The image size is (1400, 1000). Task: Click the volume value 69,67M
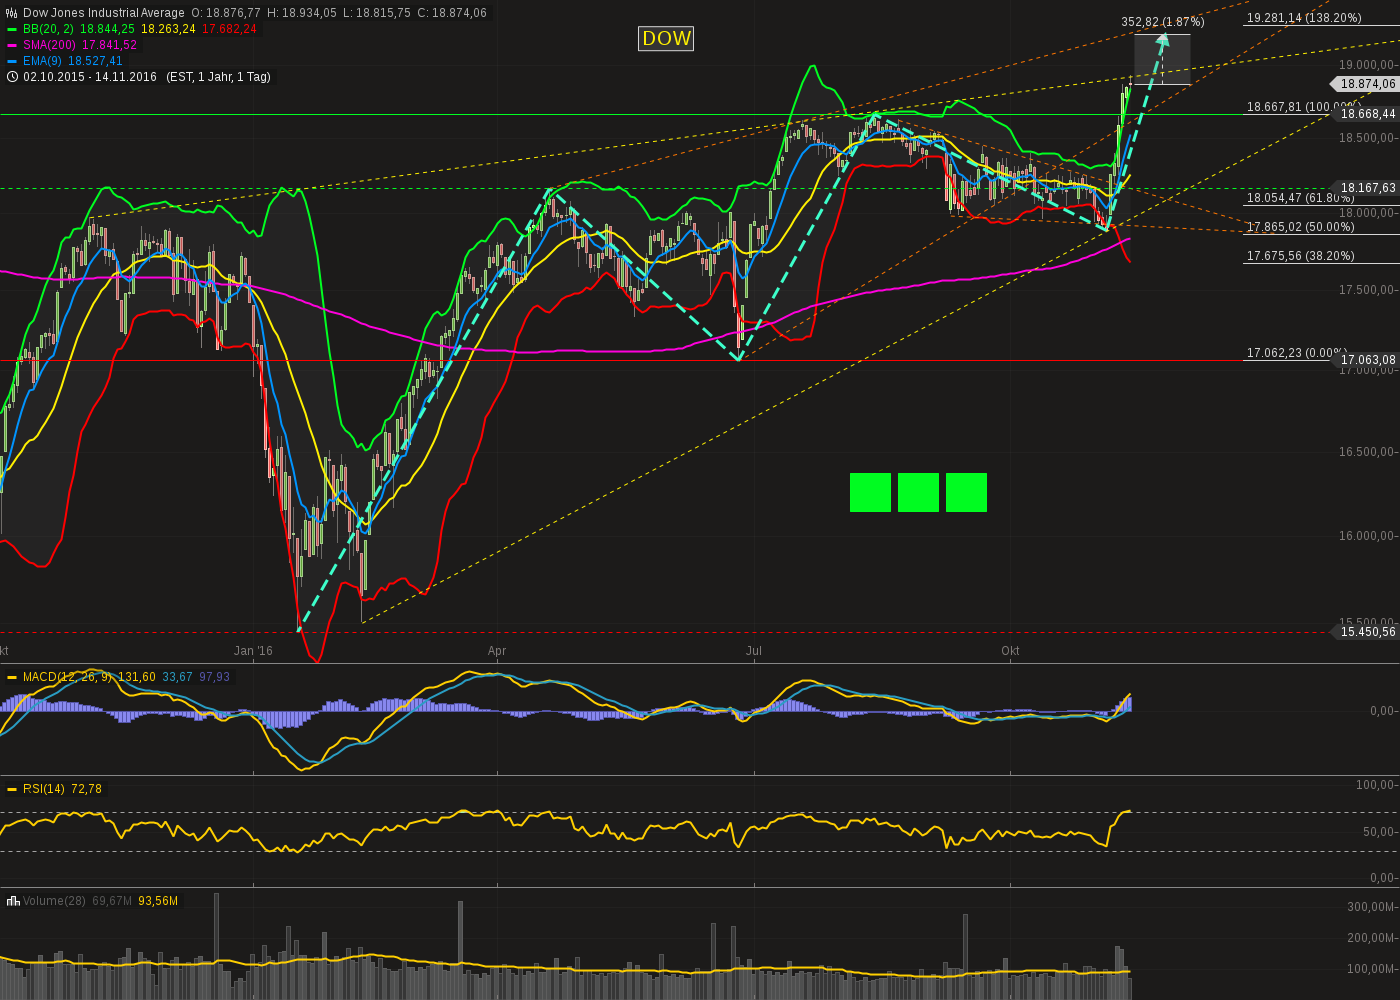[x=112, y=901]
